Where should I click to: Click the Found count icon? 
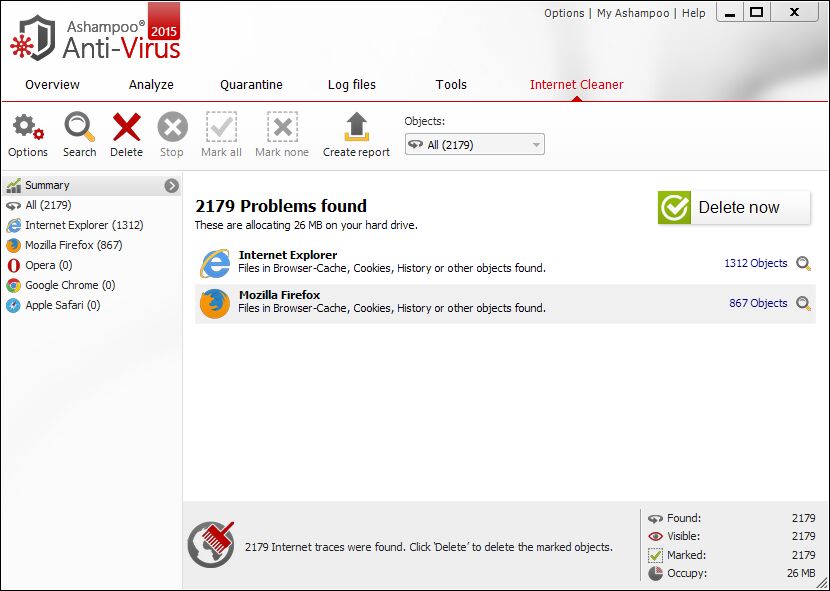655,518
